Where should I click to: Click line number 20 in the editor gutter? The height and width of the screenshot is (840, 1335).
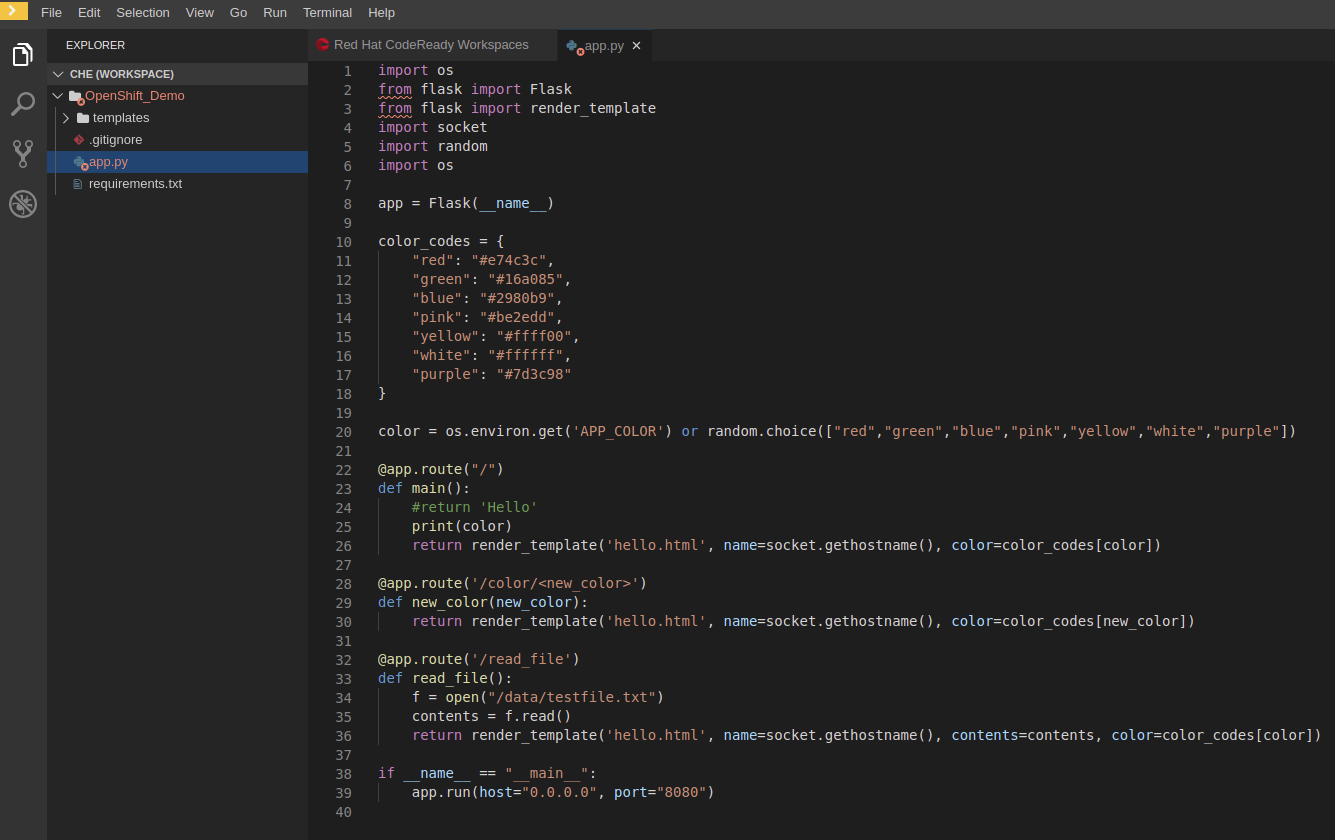(x=343, y=431)
